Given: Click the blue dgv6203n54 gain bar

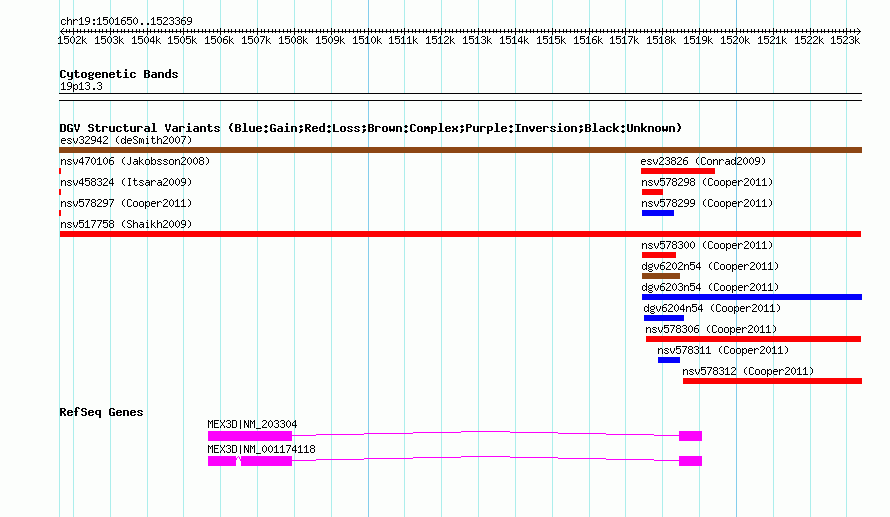Looking at the screenshot, I should [x=752, y=297].
